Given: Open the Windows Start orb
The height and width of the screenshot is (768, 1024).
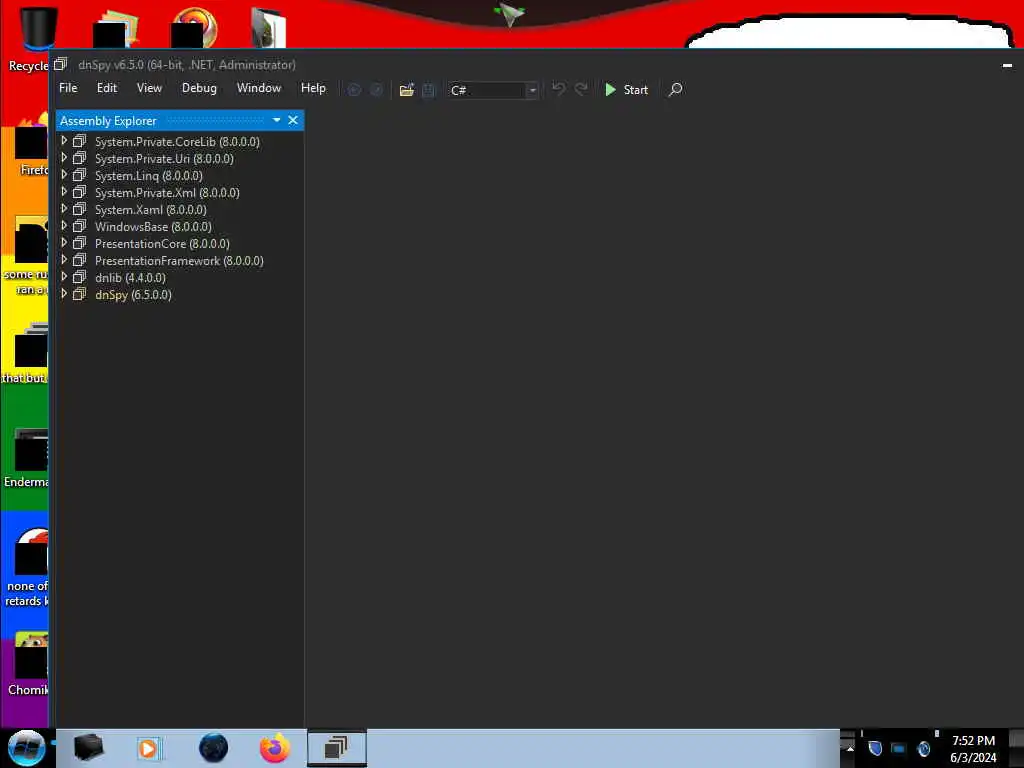Looking at the screenshot, I should click(x=26, y=748).
